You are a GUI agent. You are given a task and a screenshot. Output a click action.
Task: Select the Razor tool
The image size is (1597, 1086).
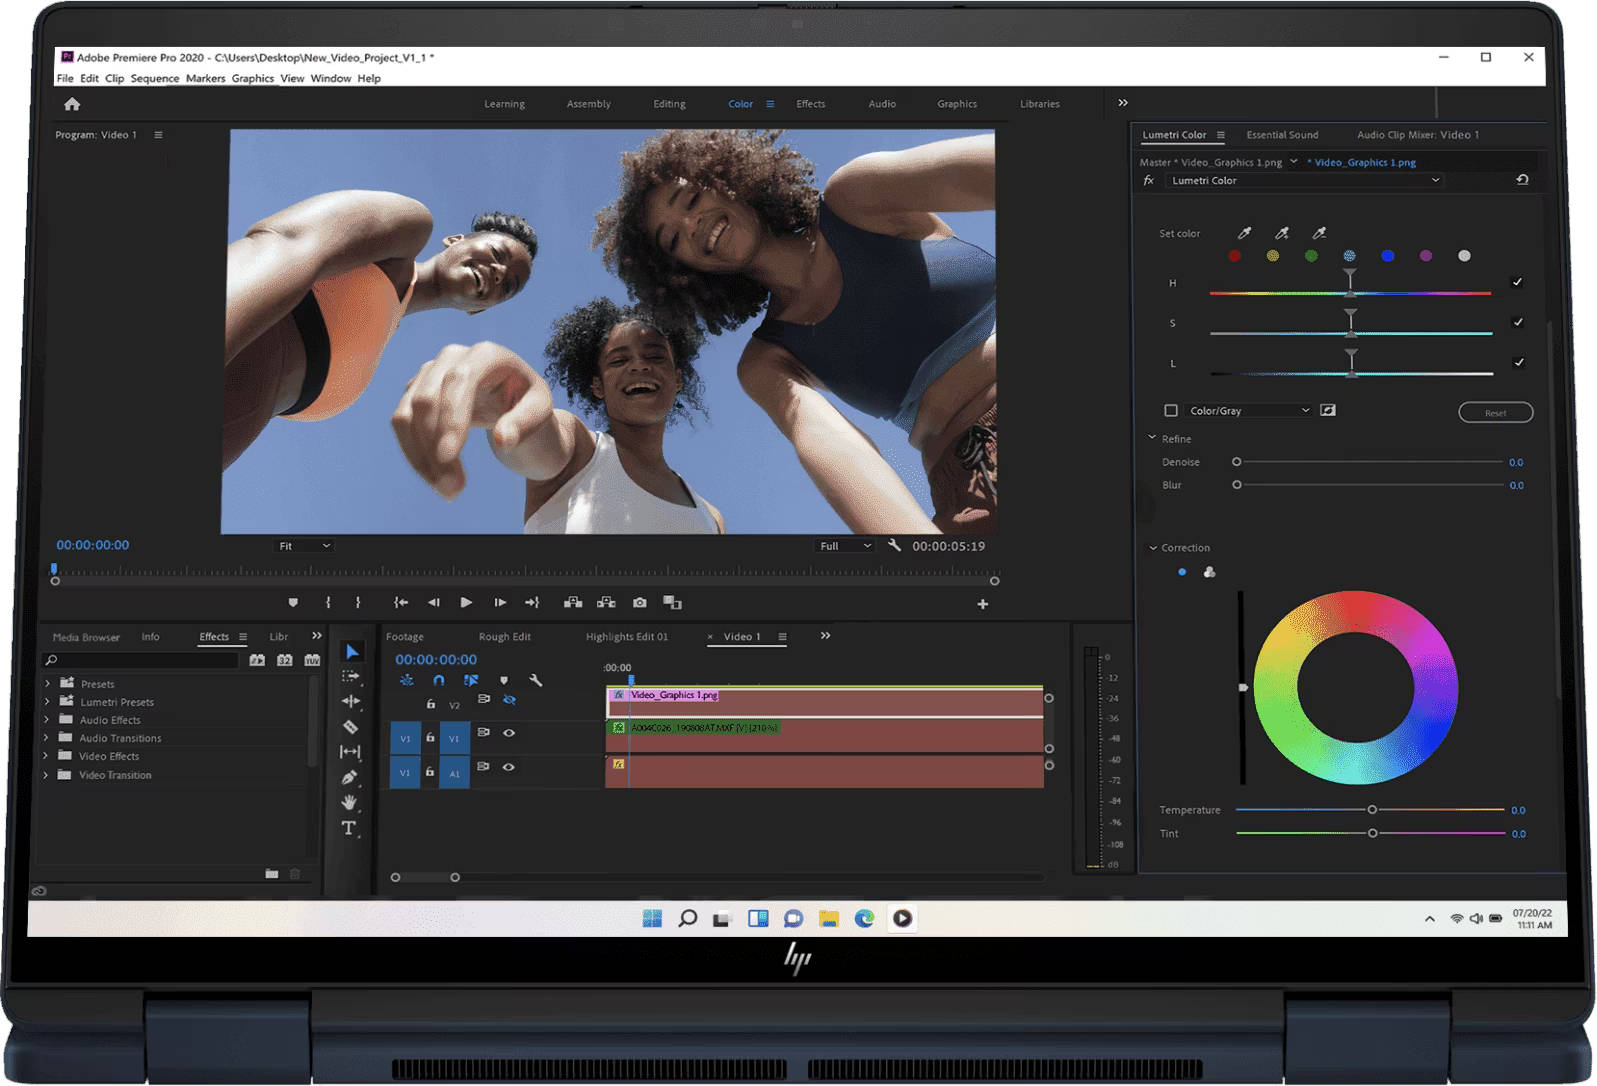click(350, 727)
